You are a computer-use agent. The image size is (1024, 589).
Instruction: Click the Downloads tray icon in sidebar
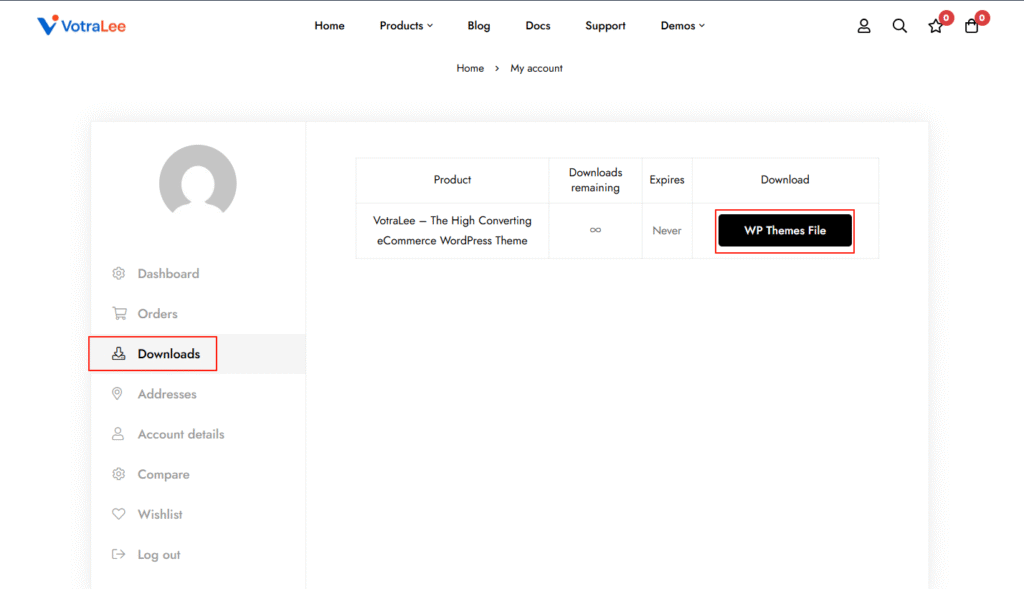[x=118, y=353]
